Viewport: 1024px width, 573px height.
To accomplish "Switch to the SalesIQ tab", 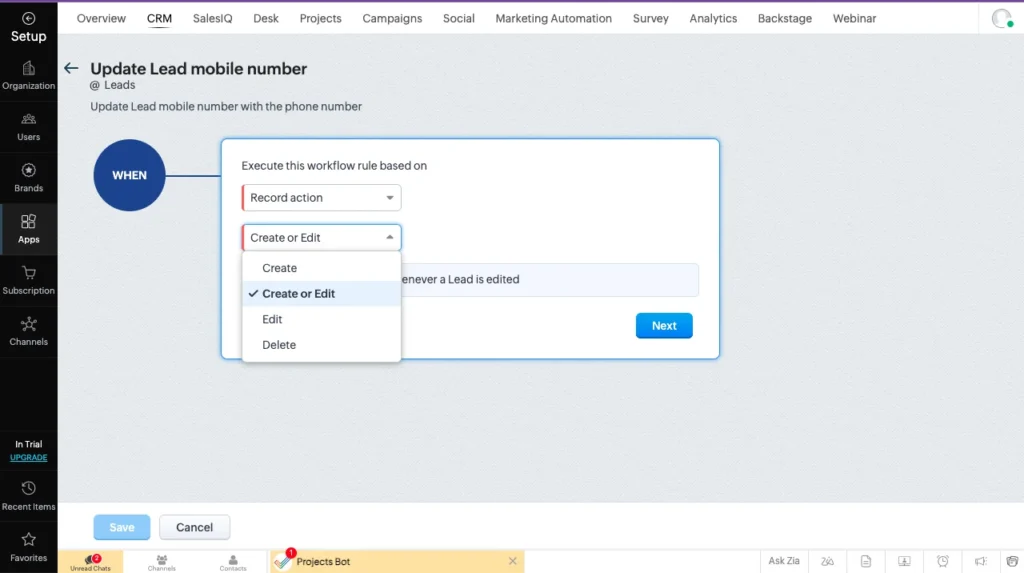I will pyautogui.click(x=212, y=18).
